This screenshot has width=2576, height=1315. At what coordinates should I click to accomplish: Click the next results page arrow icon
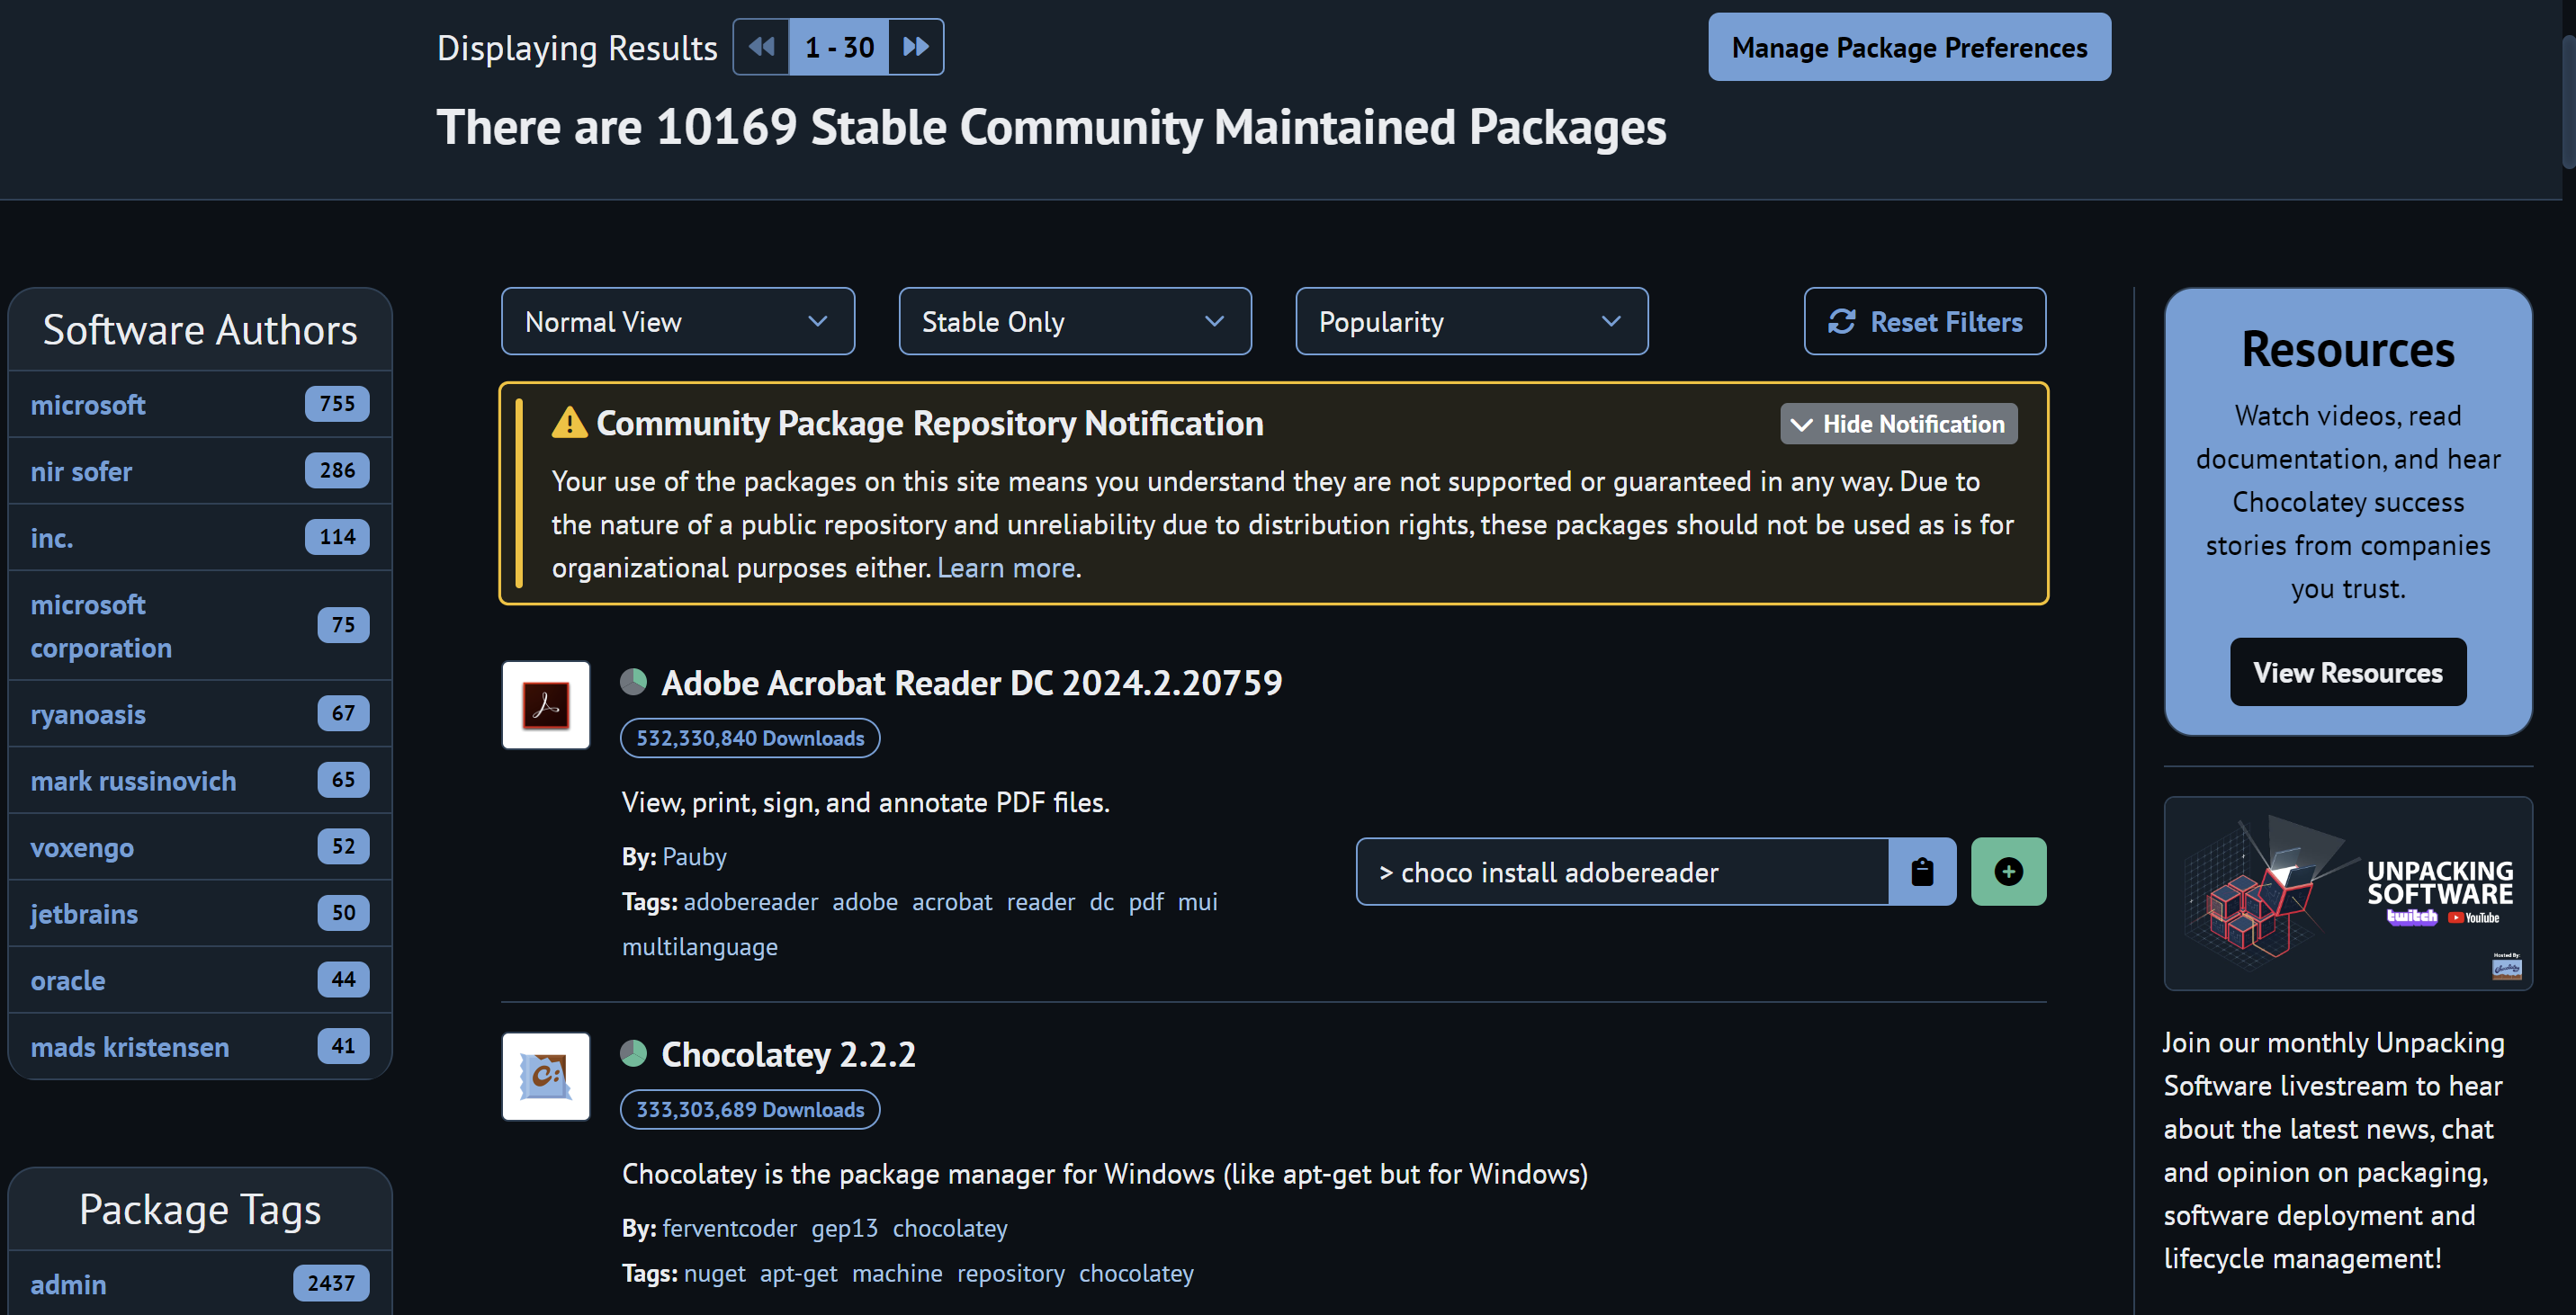915,47
